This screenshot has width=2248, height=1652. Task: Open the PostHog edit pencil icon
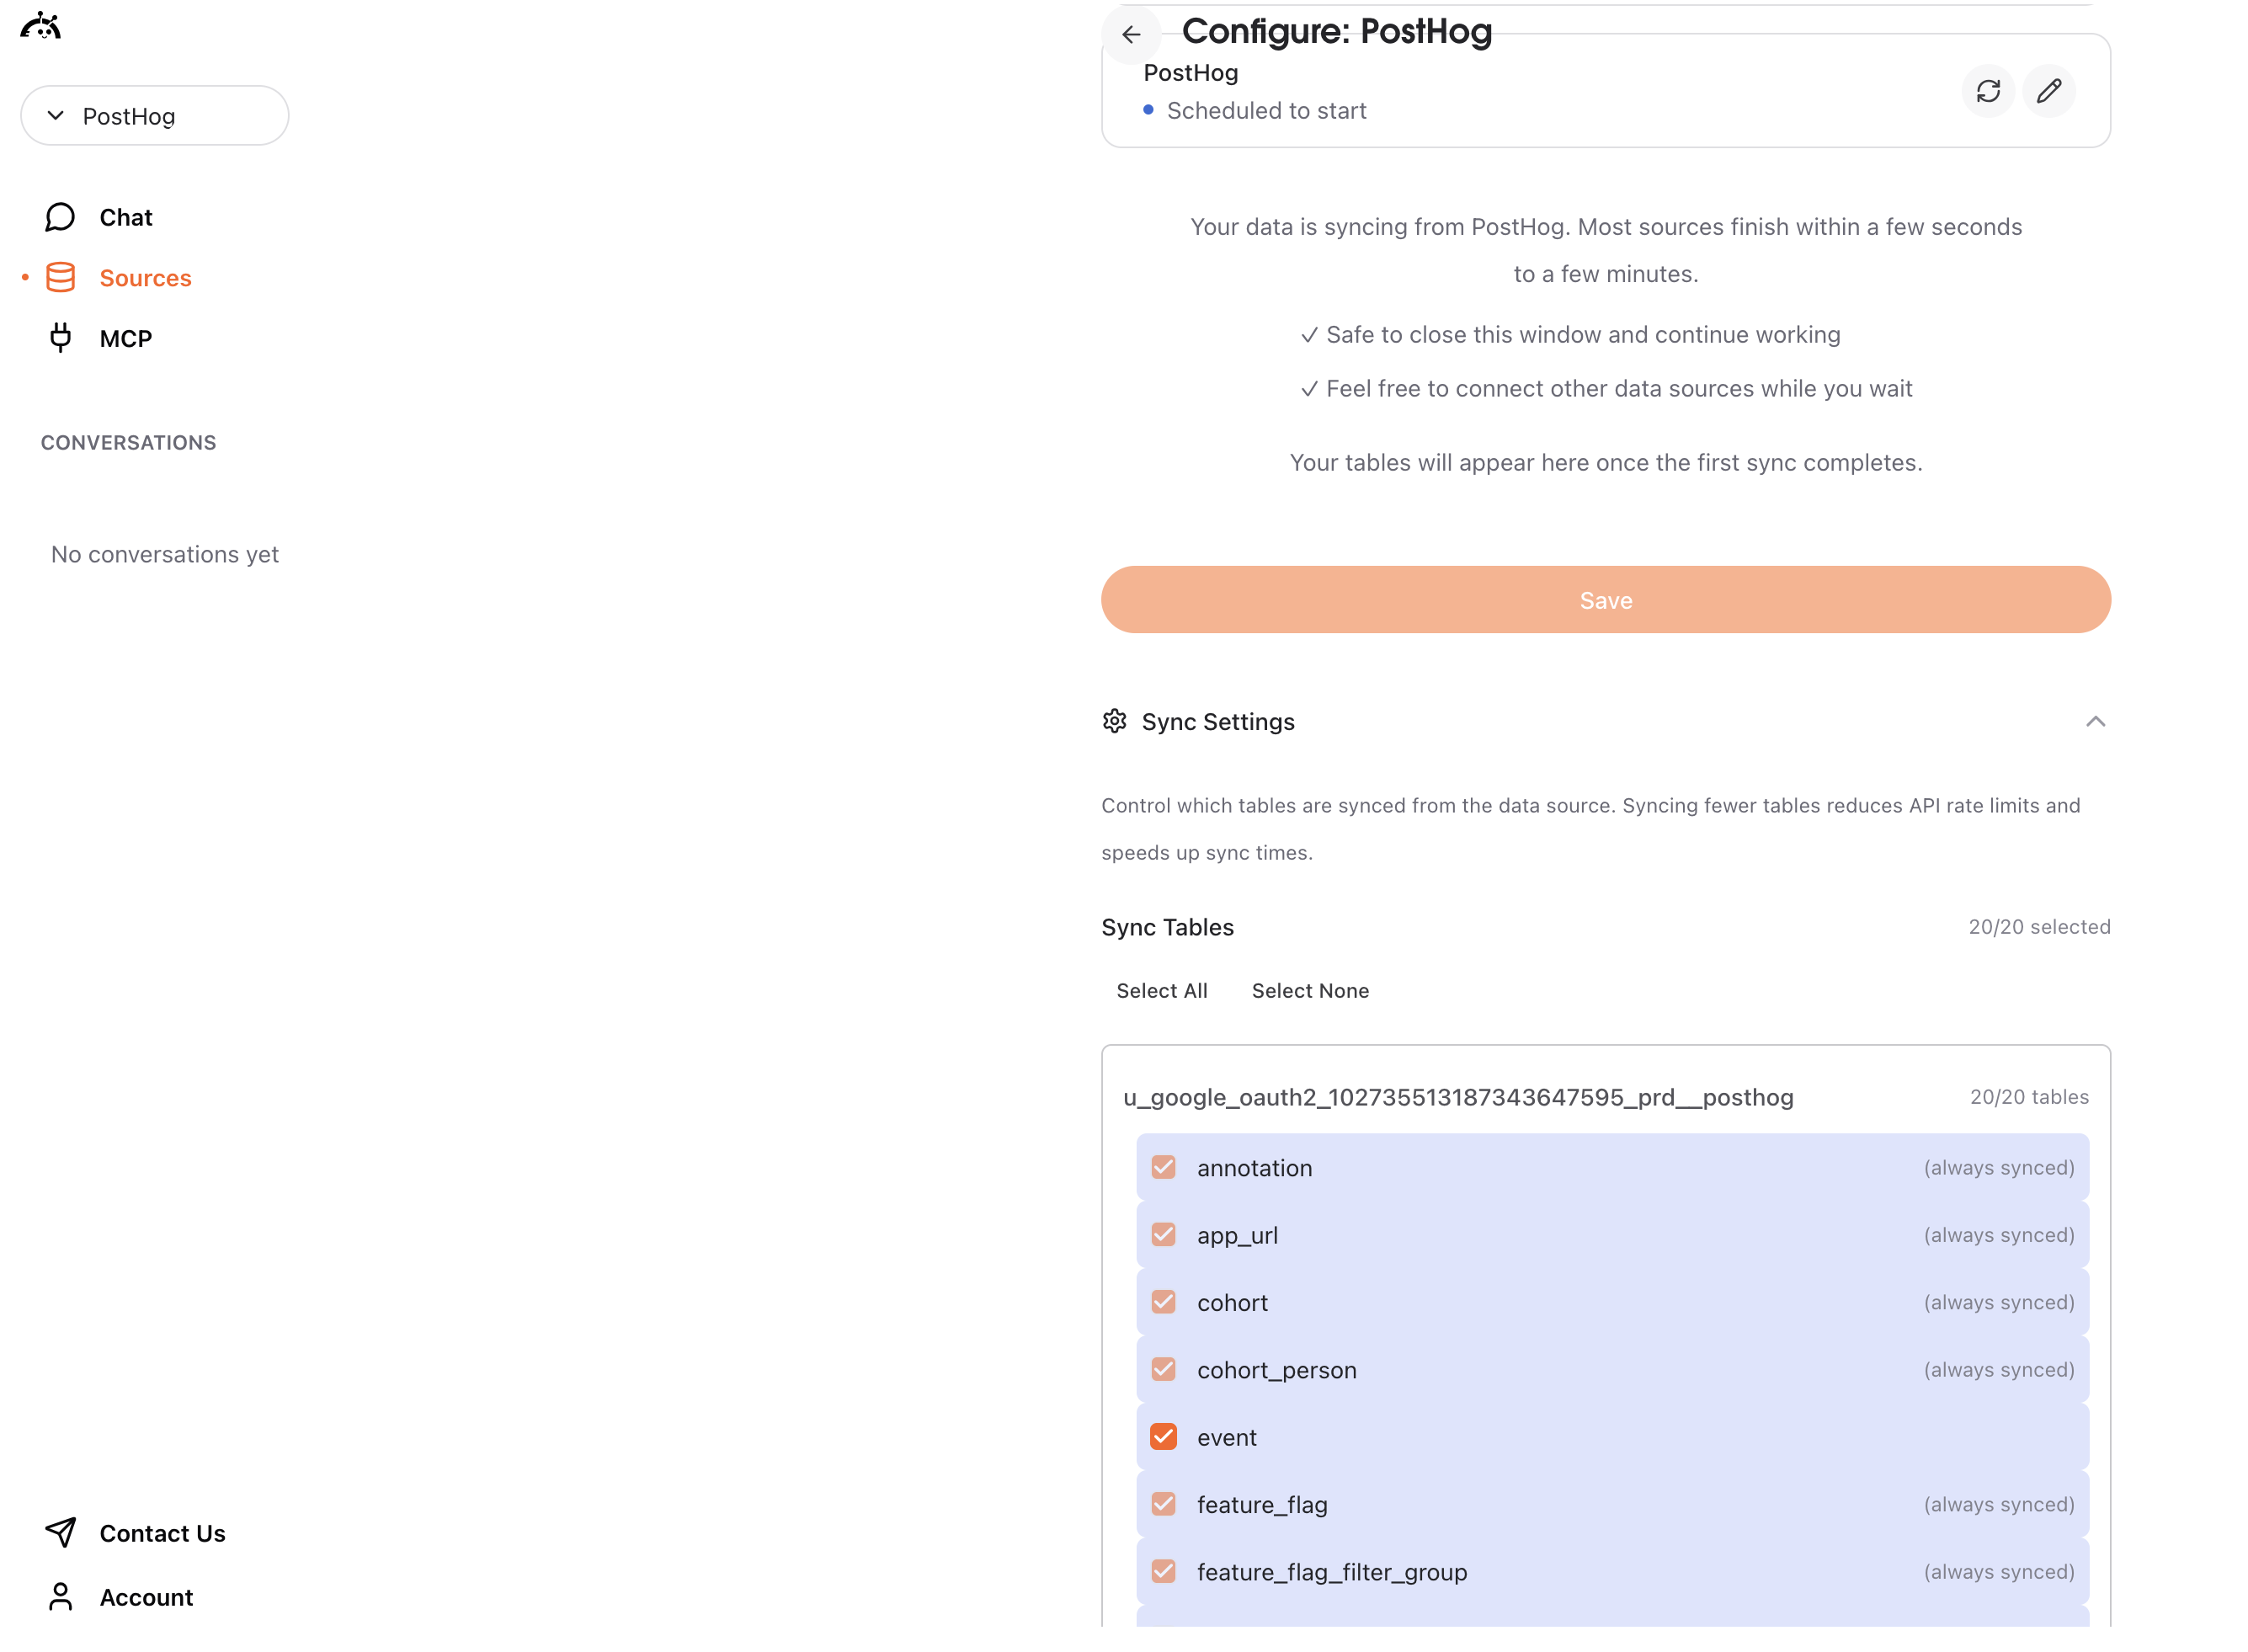tap(2049, 91)
